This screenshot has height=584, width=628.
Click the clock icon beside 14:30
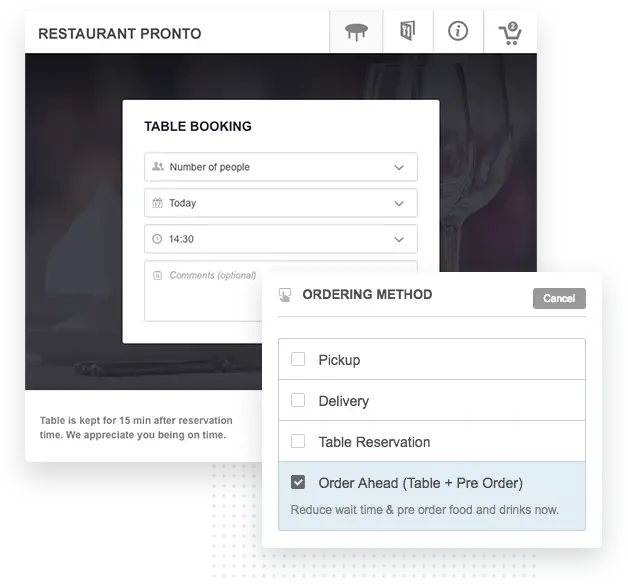click(x=157, y=239)
